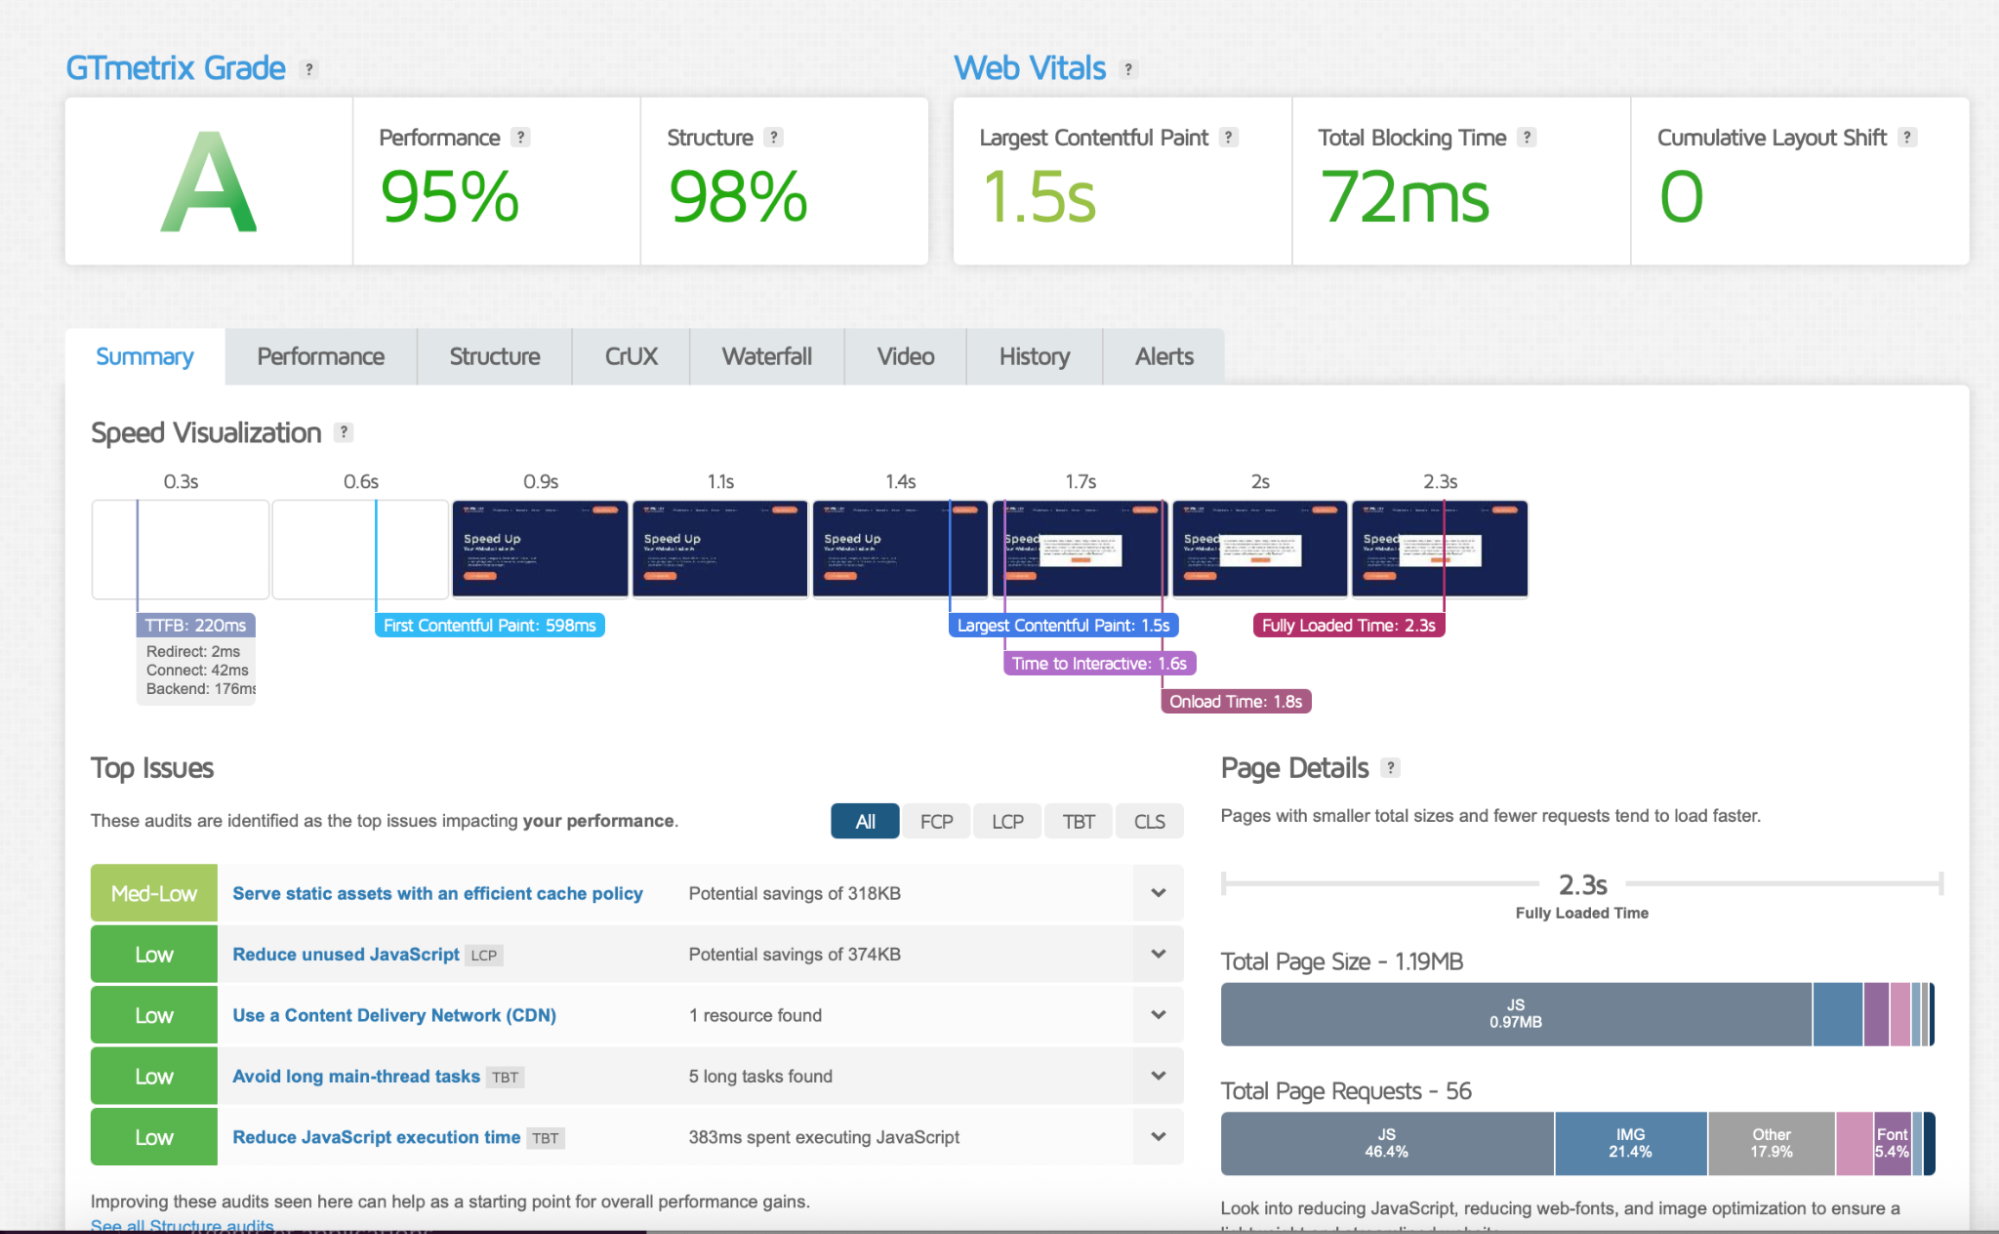Open the History tab
This screenshot has width=1999, height=1234.
(x=1035, y=357)
